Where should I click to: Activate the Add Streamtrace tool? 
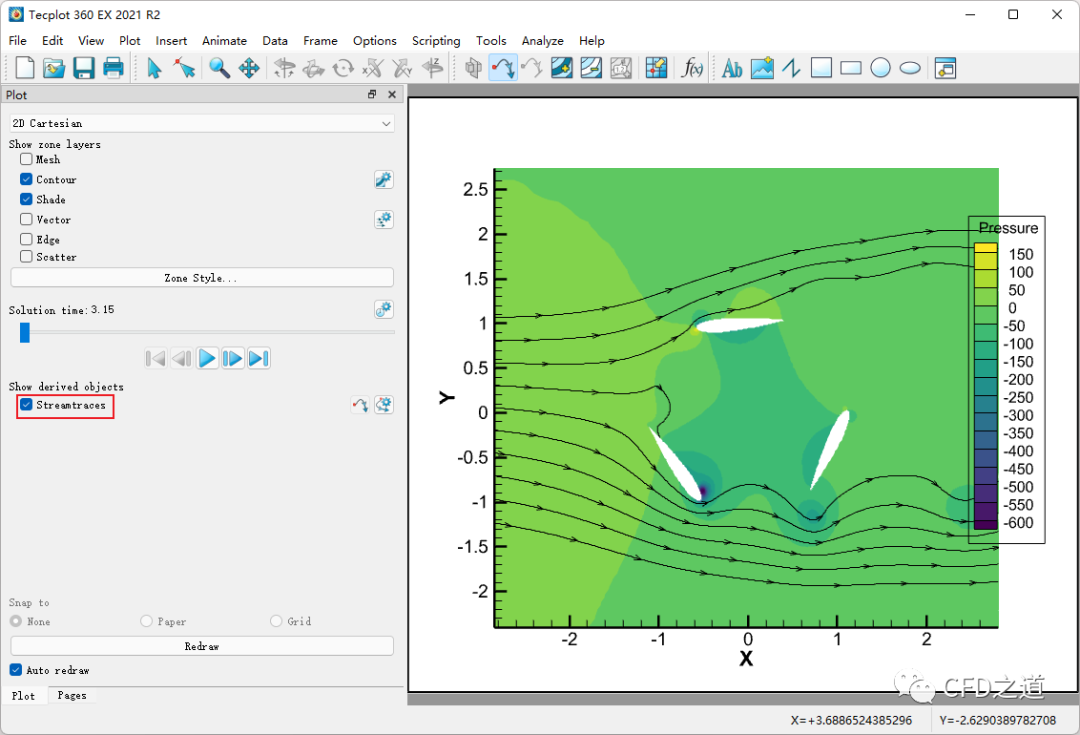point(503,68)
